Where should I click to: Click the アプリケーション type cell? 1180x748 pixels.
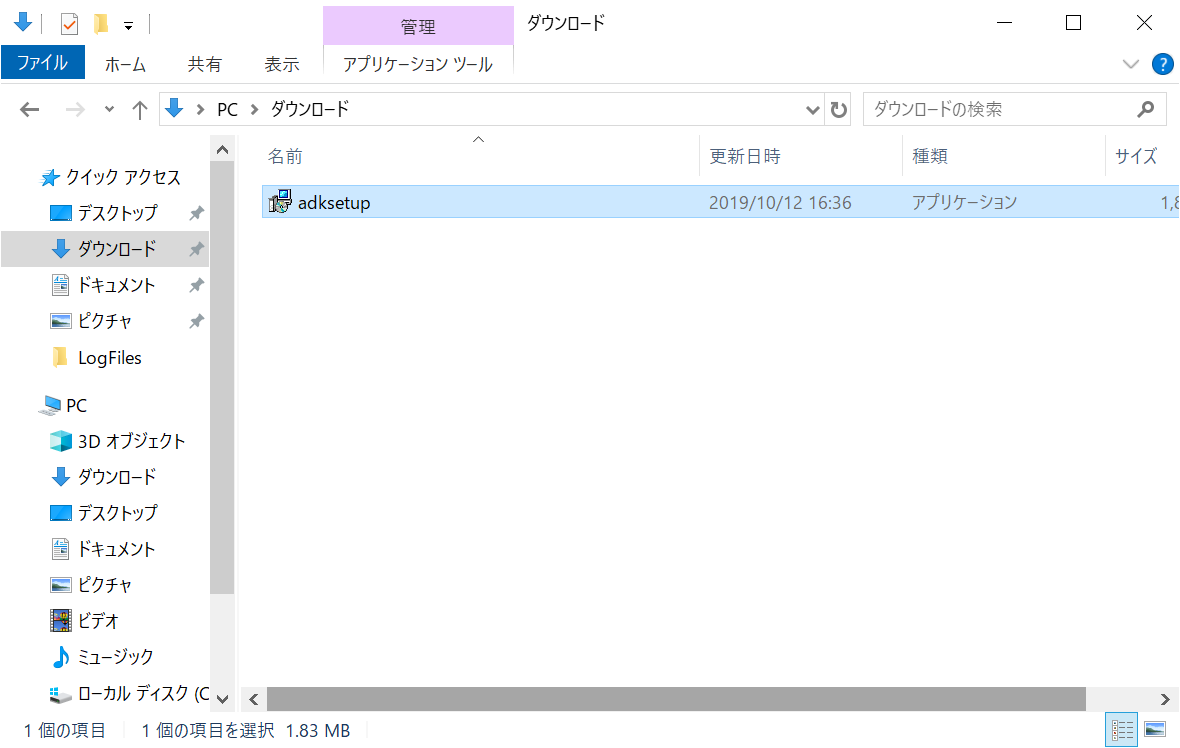click(x=964, y=202)
